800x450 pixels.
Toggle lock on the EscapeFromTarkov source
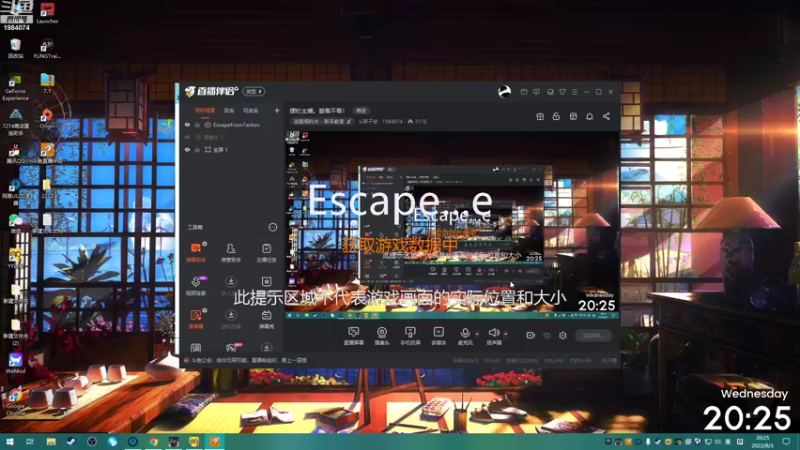coord(197,125)
